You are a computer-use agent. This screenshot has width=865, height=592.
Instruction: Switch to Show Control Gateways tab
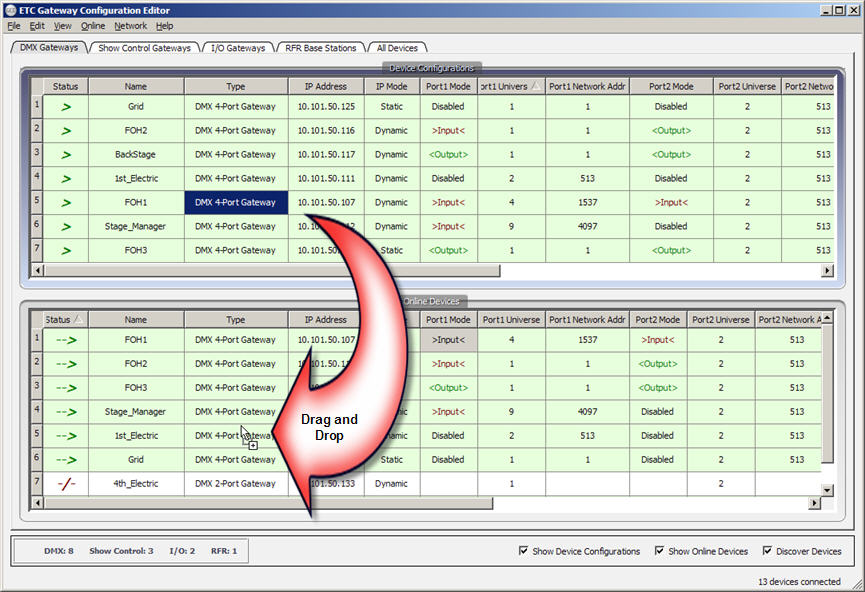(145, 48)
